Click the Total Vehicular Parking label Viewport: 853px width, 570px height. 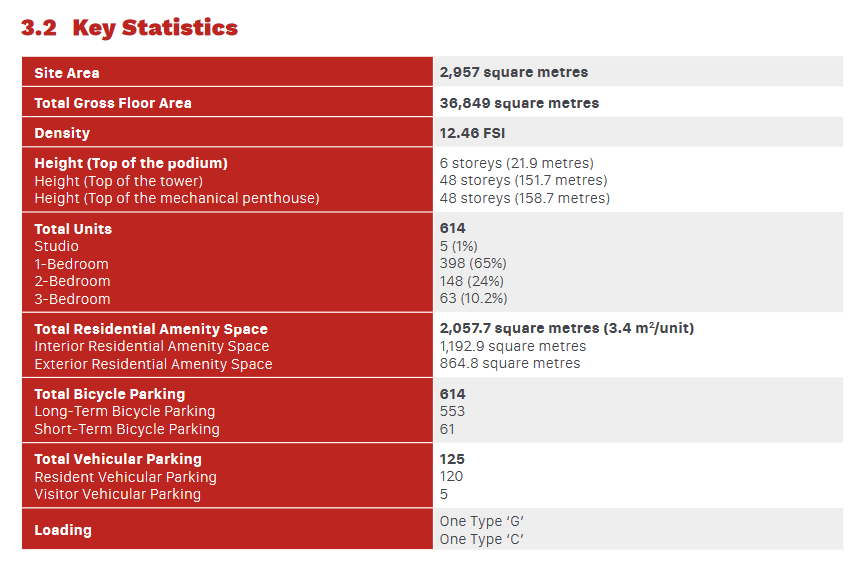pyautogui.click(x=118, y=459)
